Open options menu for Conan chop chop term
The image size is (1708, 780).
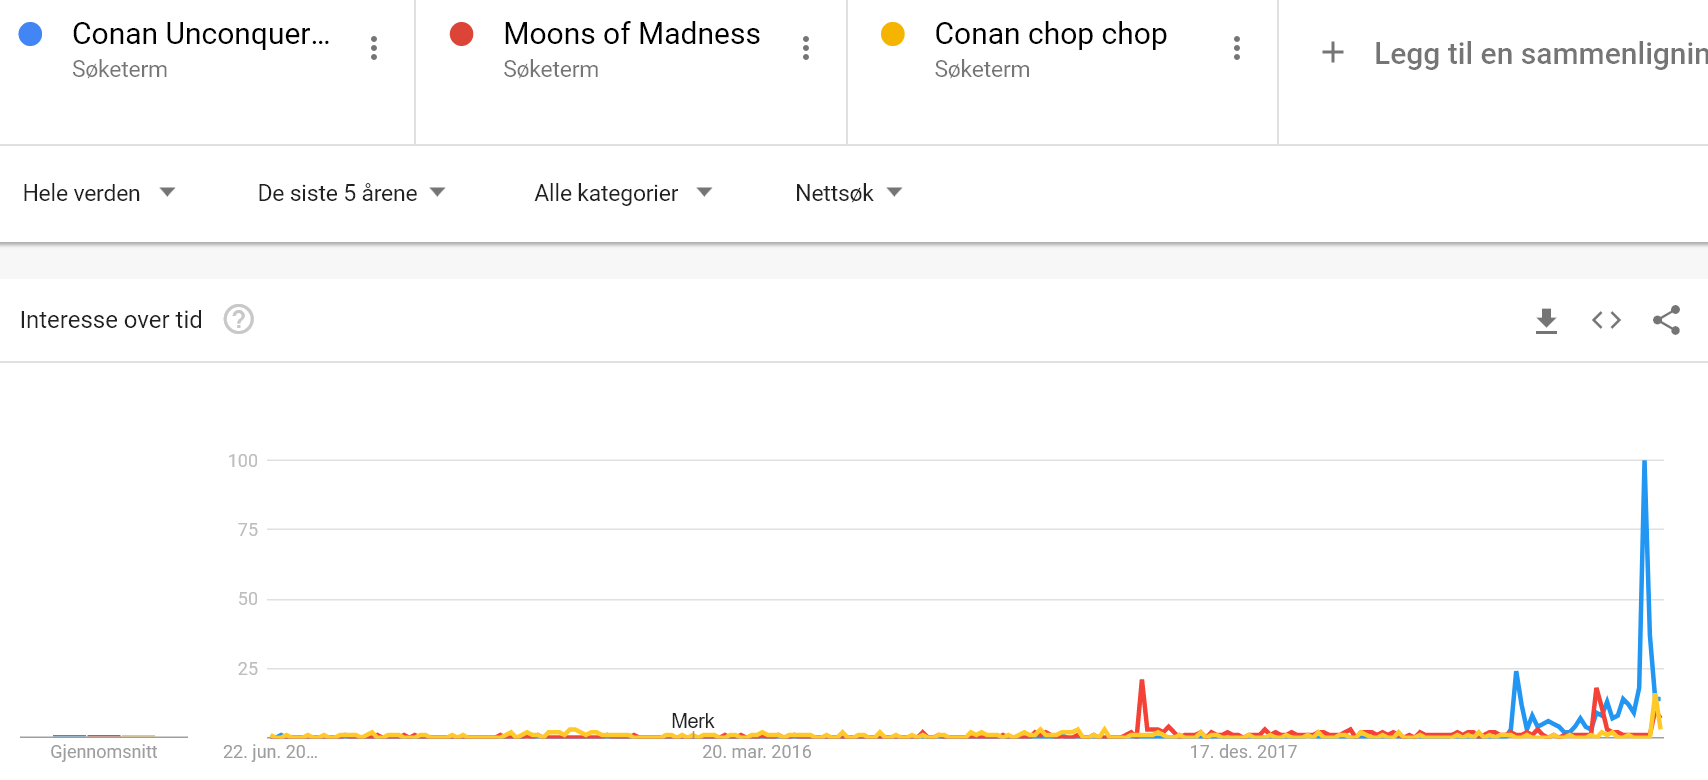pos(1237,48)
